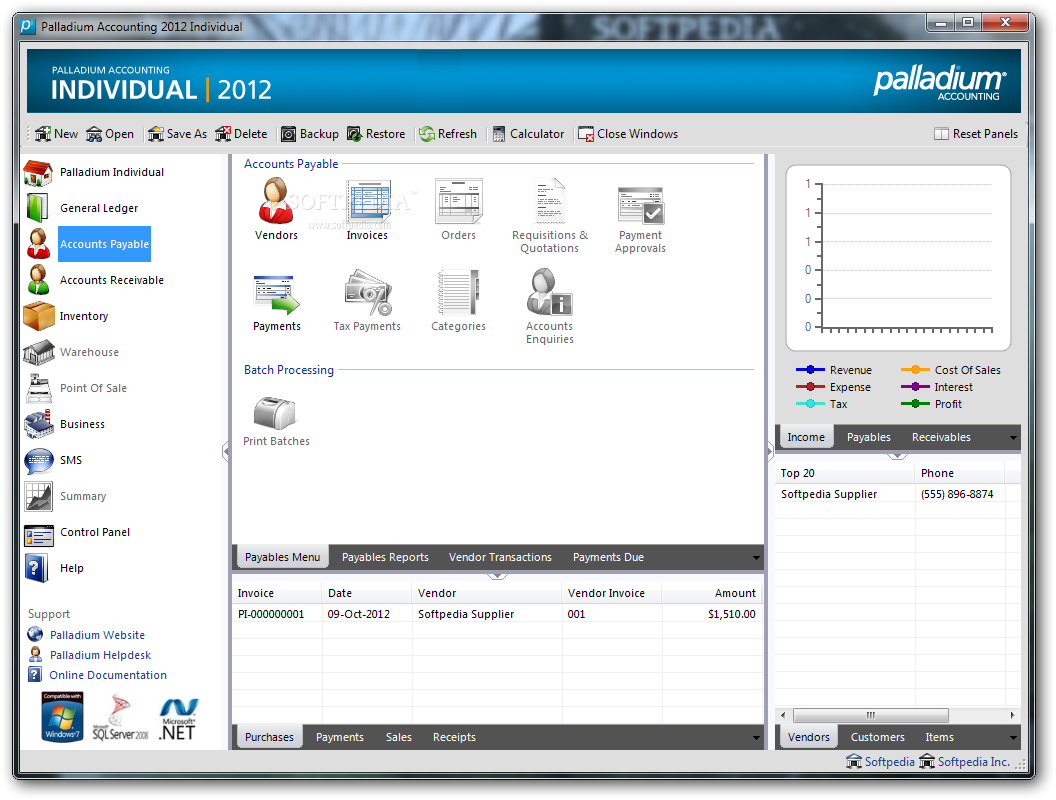Click the Restore toolbar button
Screen dimensions: 1056x800
pos(376,134)
